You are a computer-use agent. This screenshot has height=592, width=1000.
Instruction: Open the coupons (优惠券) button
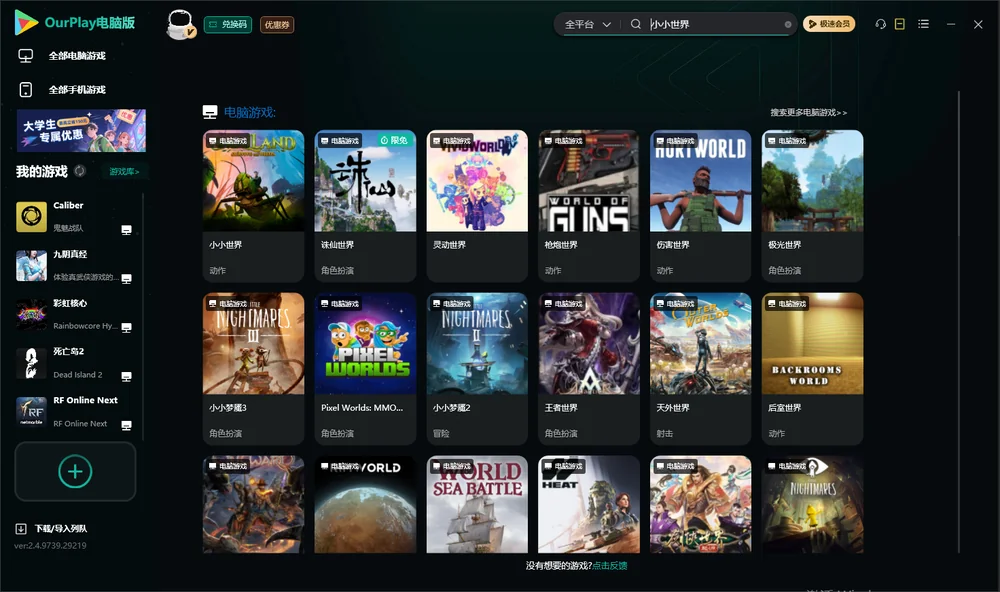coord(277,25)
